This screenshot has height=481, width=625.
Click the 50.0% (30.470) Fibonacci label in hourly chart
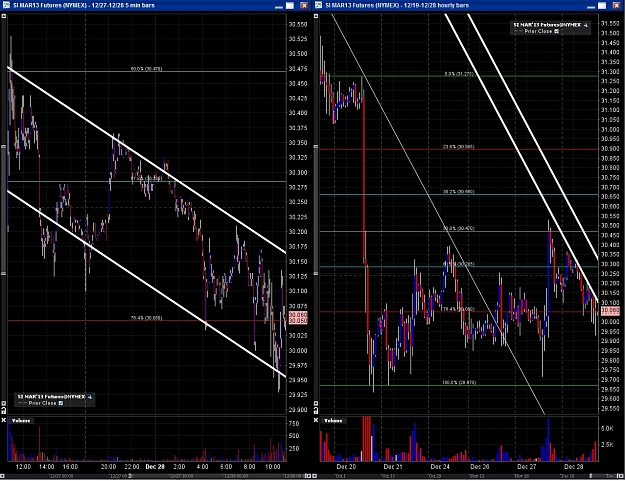point(459,229)
